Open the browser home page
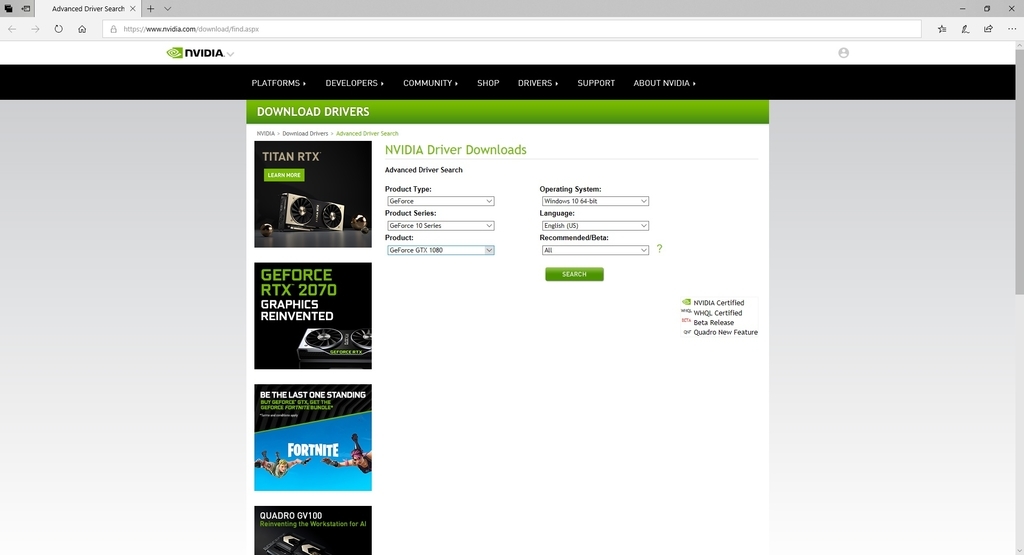 [x=82, y=29]
